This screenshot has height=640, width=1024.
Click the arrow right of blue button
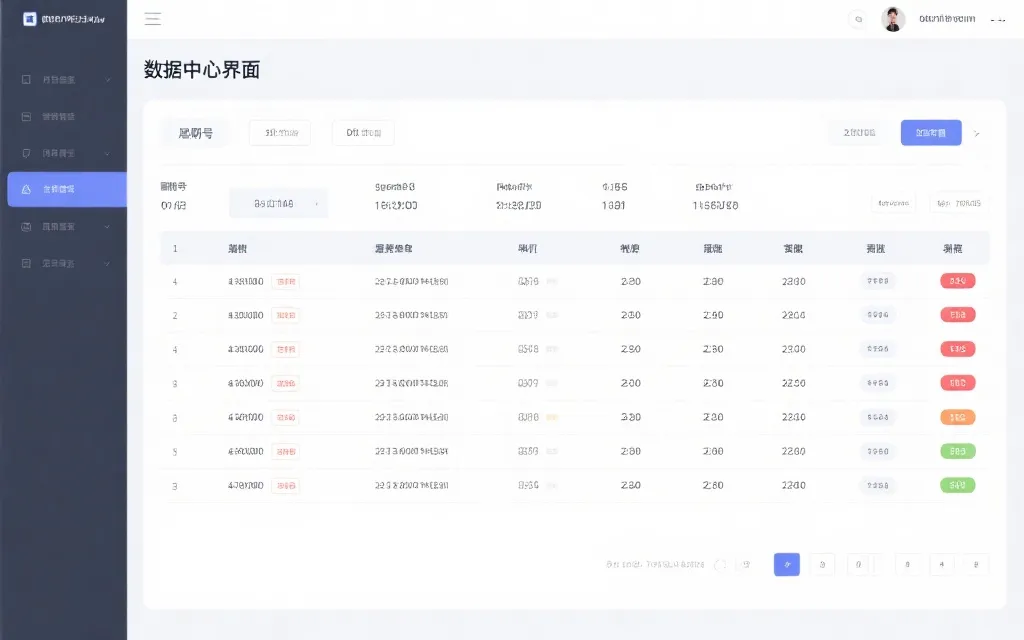coord(977,133)
